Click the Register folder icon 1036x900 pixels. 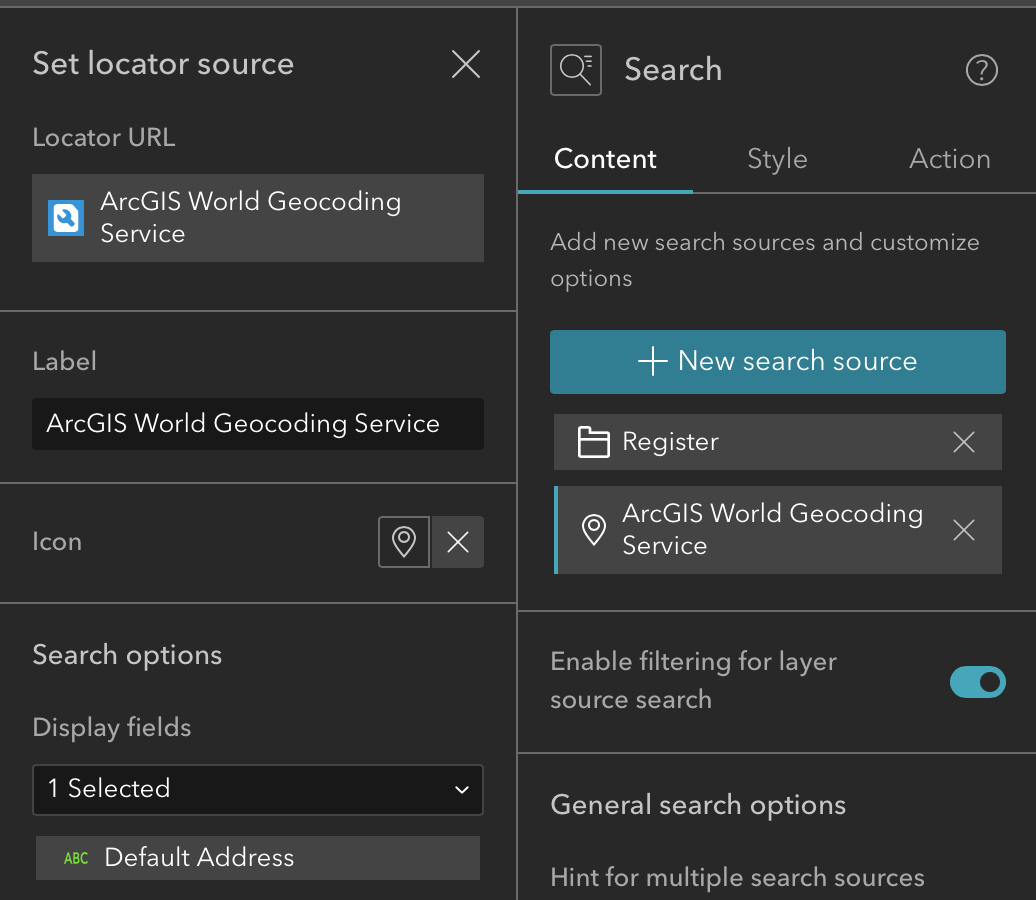click(593, 442)
